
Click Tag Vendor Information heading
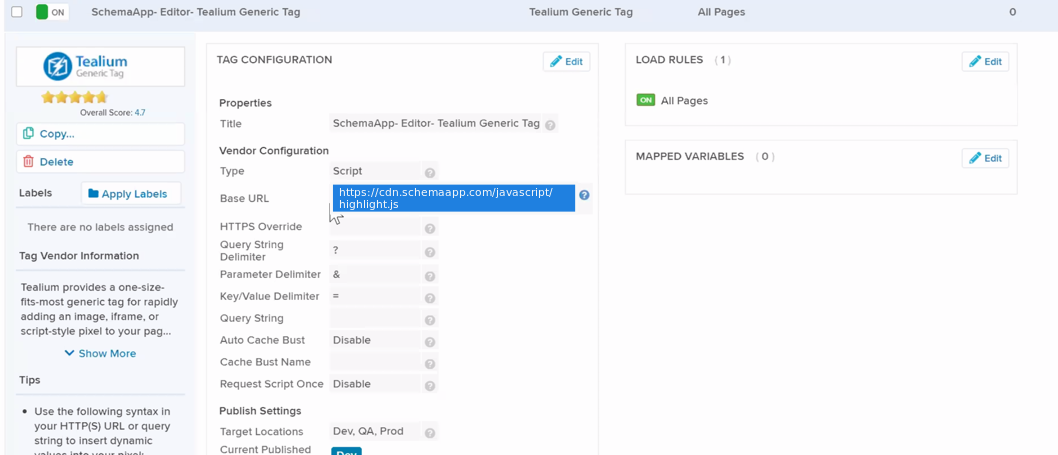click(79, 256)
